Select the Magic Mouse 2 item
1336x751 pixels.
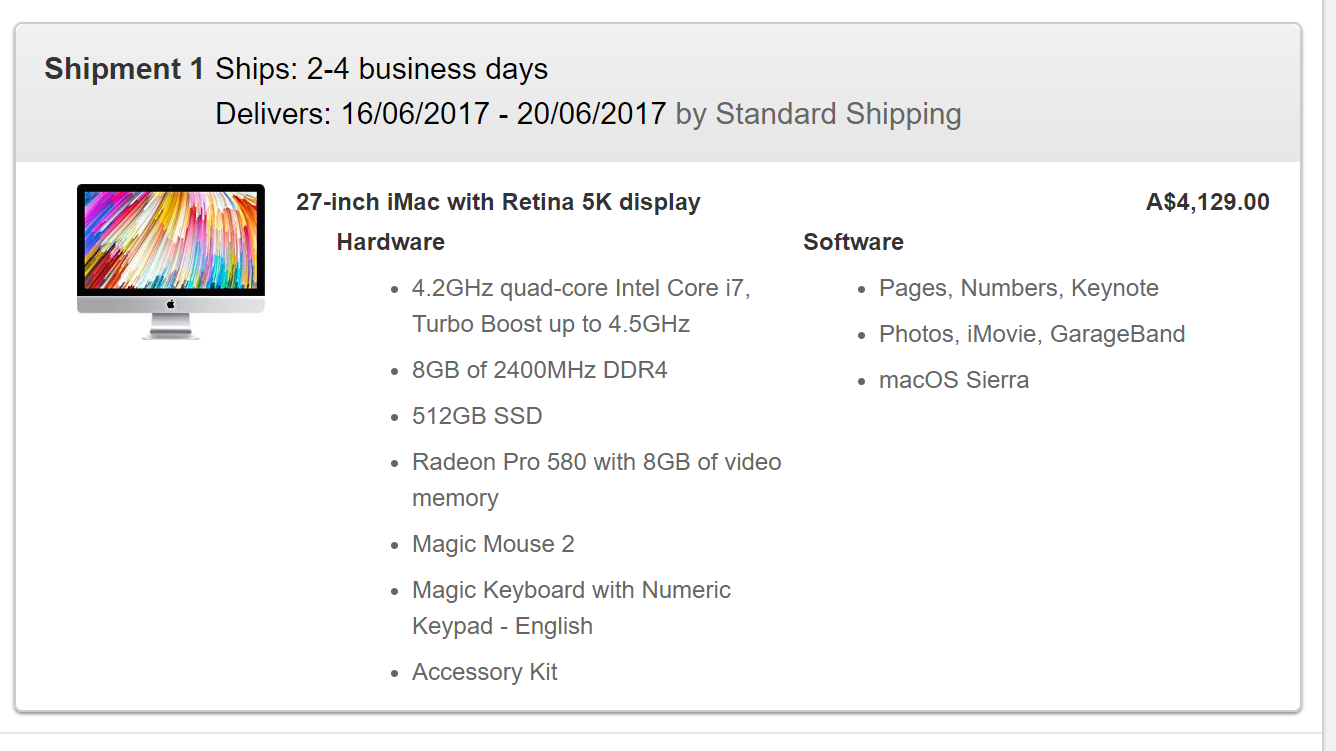493,544
